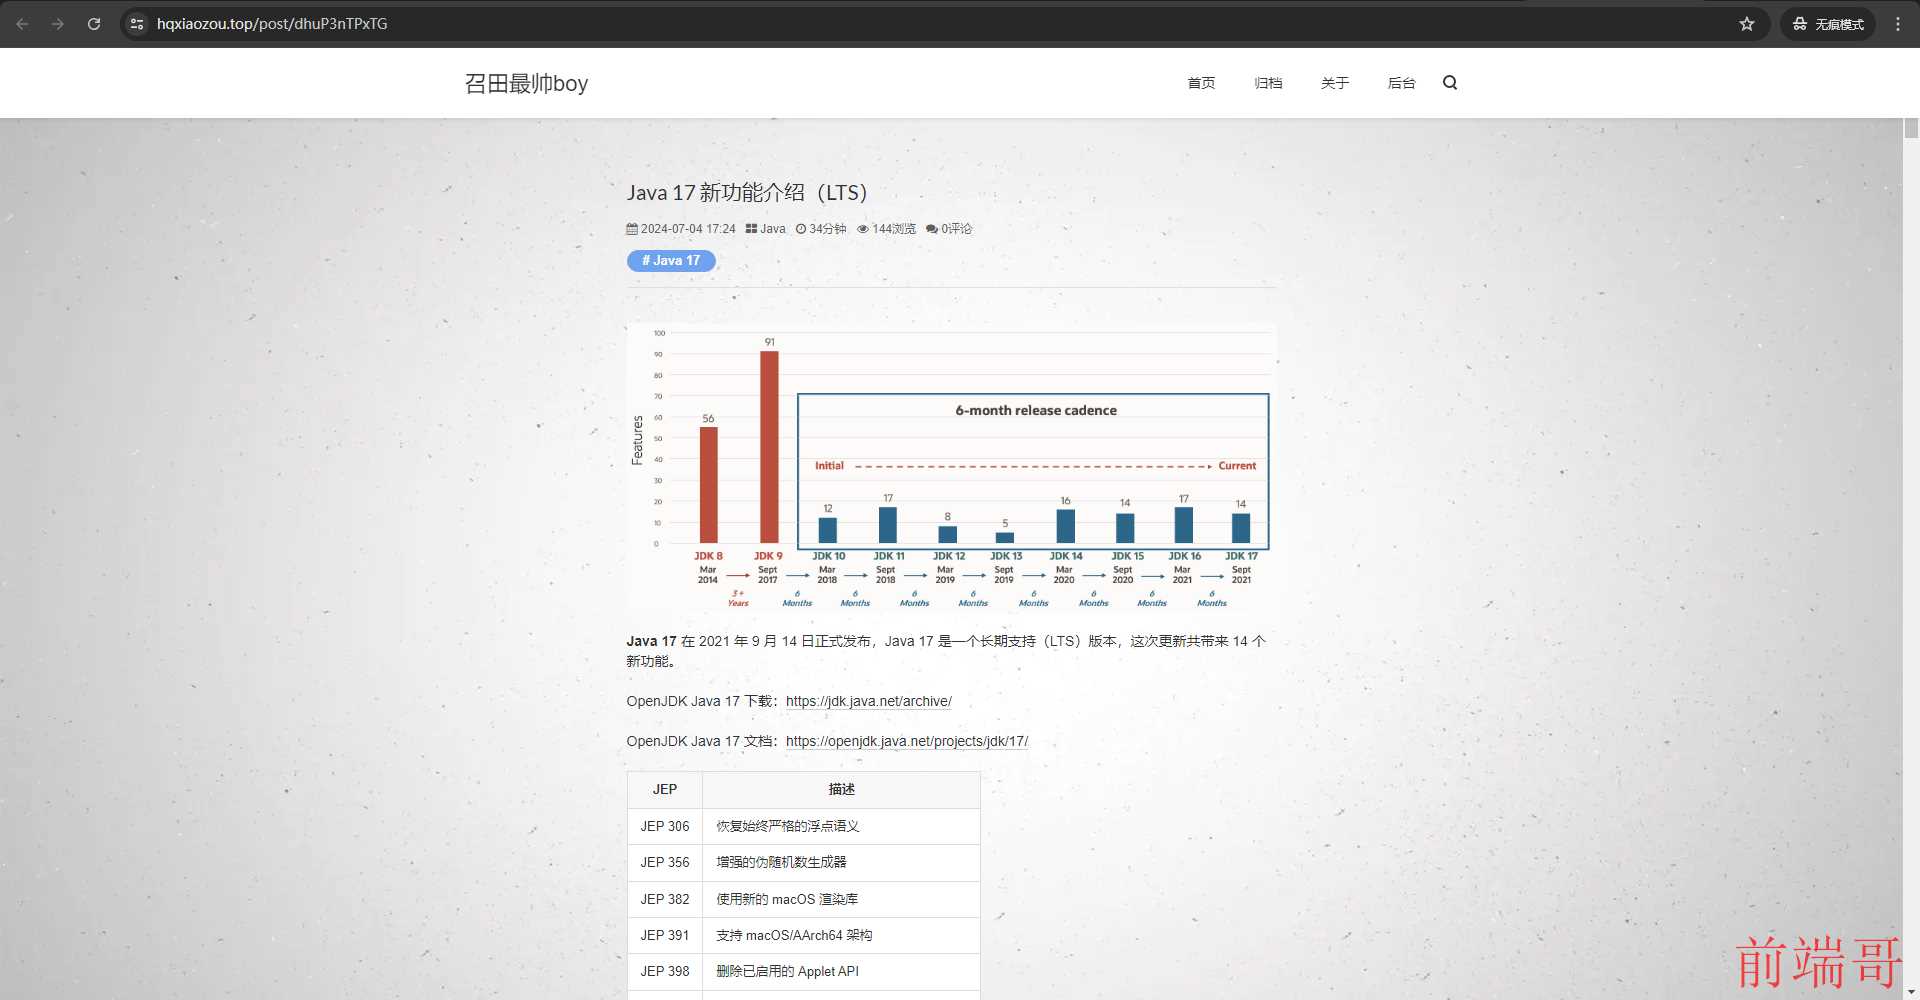
Task: Click the 增强的伪随机数生成器 description cell
Action: (x=841, y=862)
